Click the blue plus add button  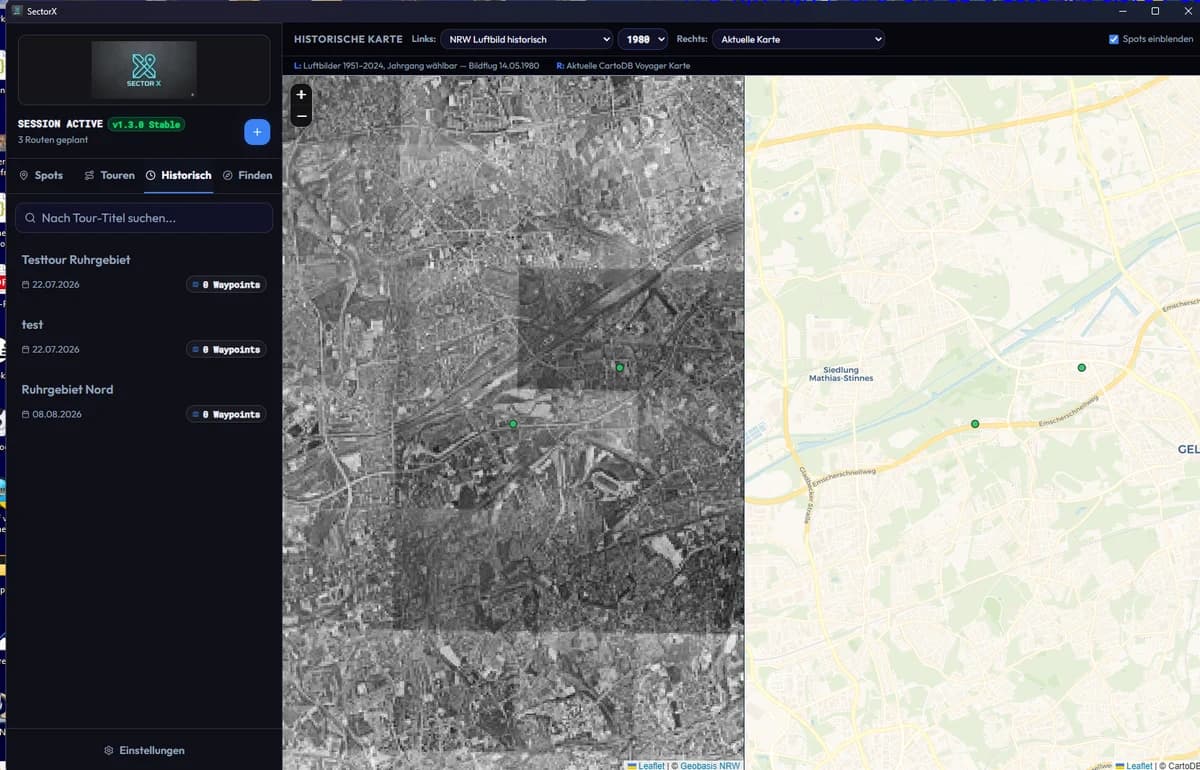point(257,132)
